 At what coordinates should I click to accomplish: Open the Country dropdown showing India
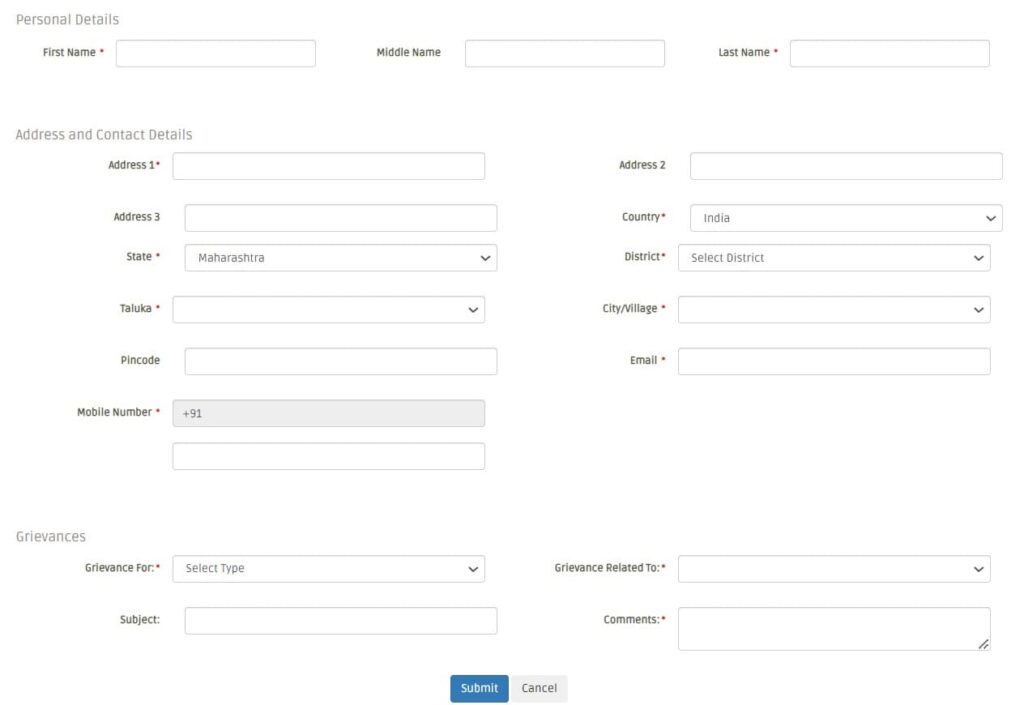tap(845, 218)
